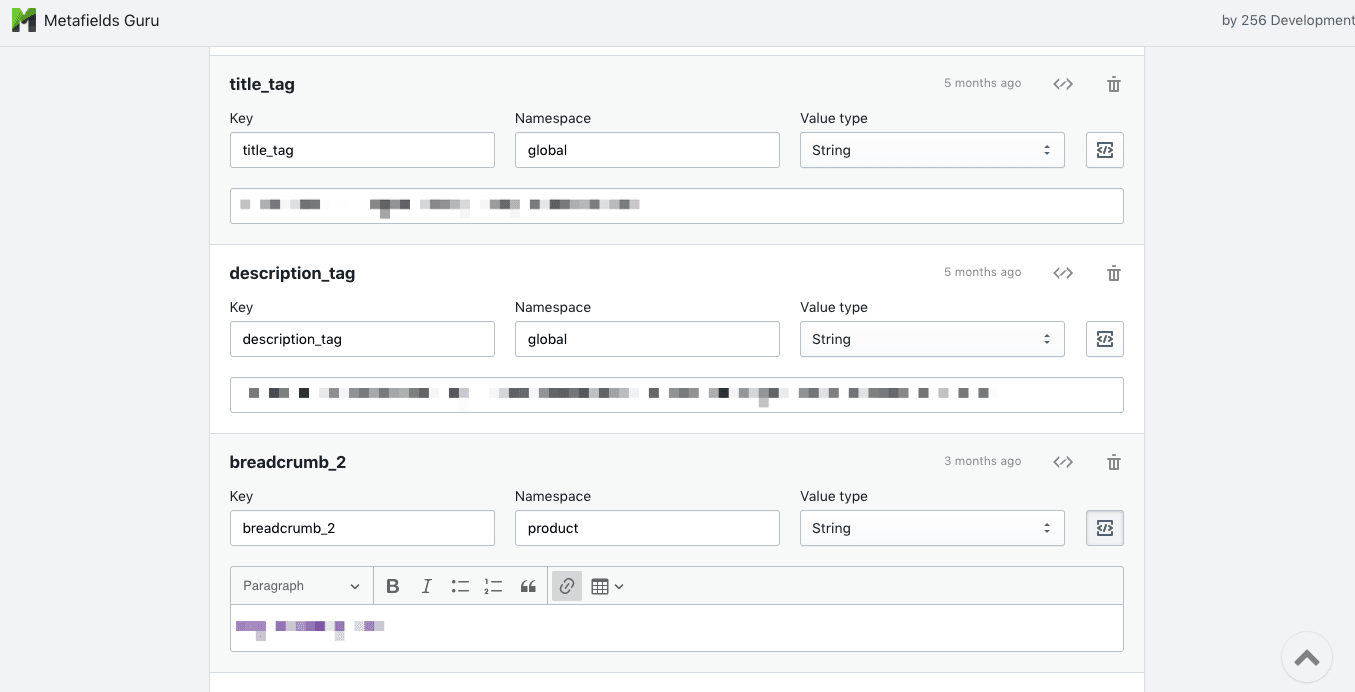Click the description_tag Namespace field
This screenshot has height=692, width=1355.
[647, 339]
